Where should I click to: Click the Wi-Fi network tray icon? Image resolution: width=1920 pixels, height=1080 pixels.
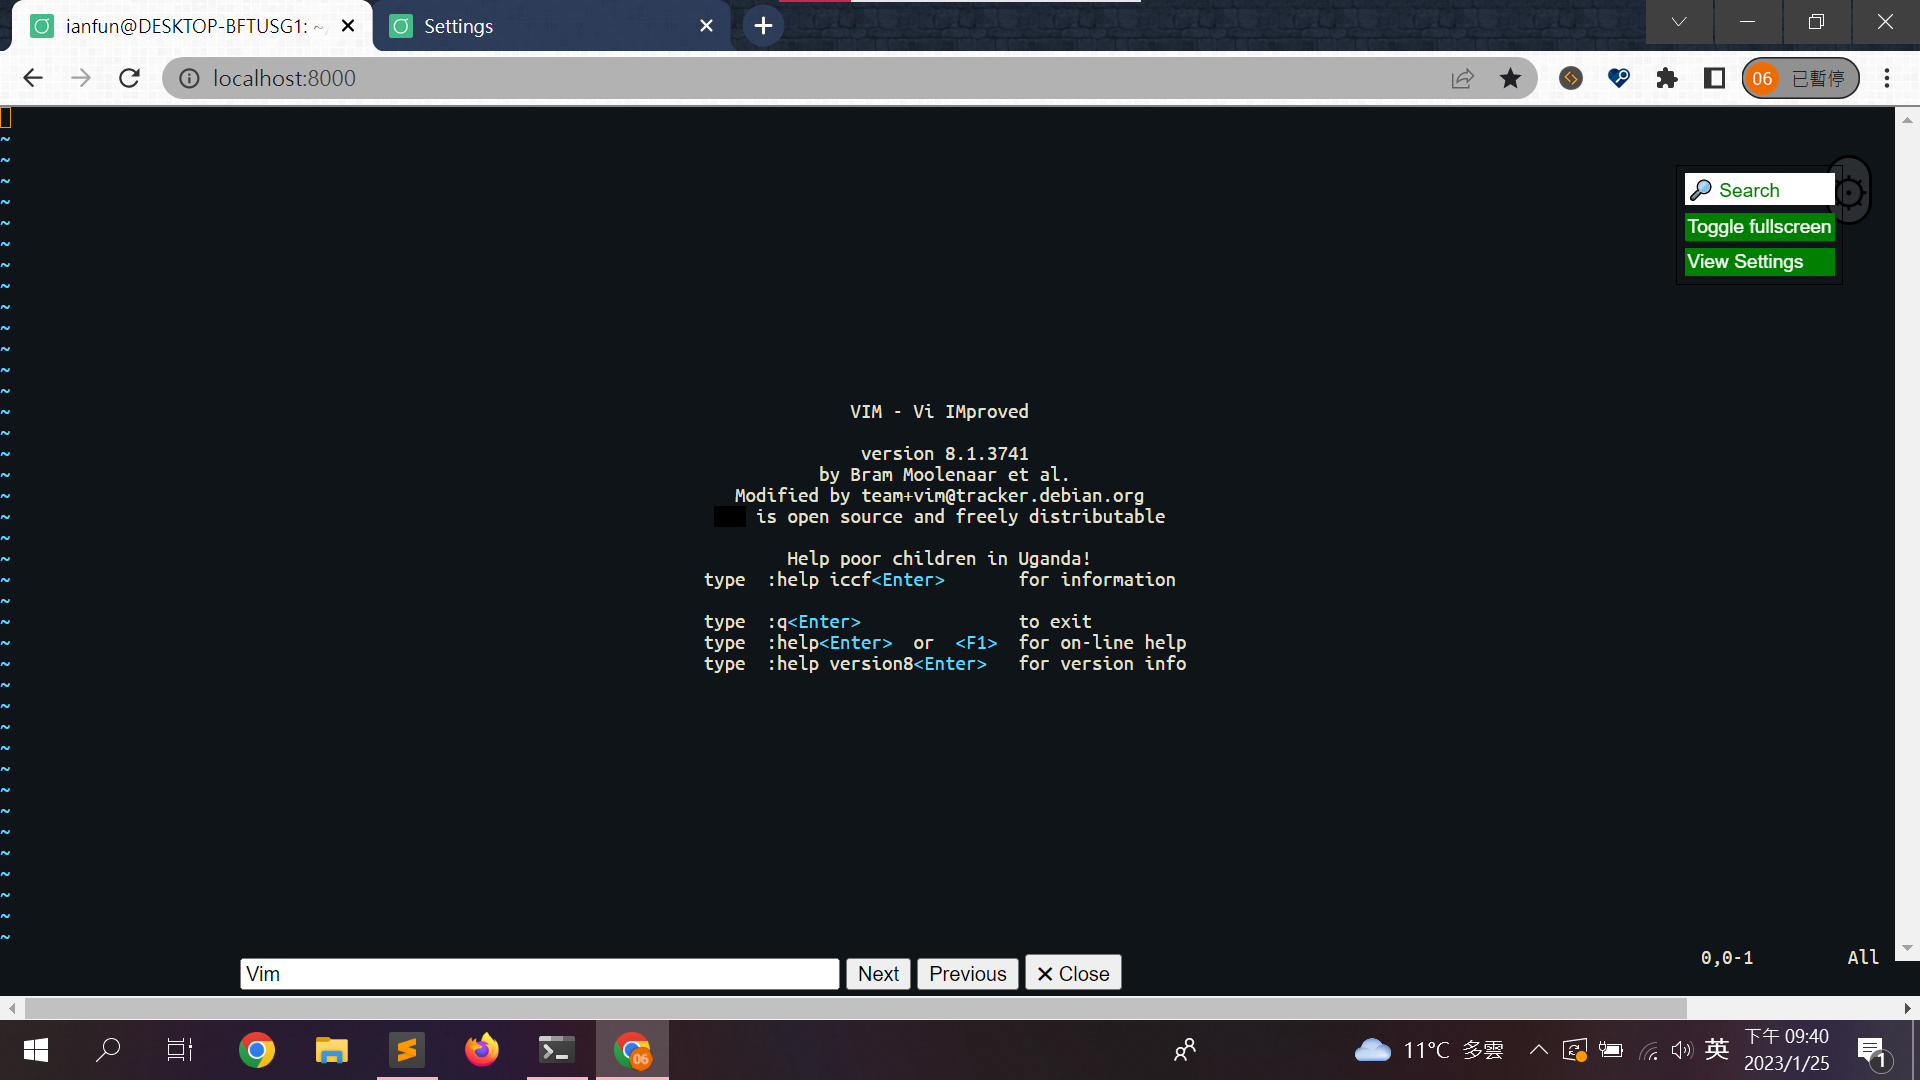pos(1649,1050)
